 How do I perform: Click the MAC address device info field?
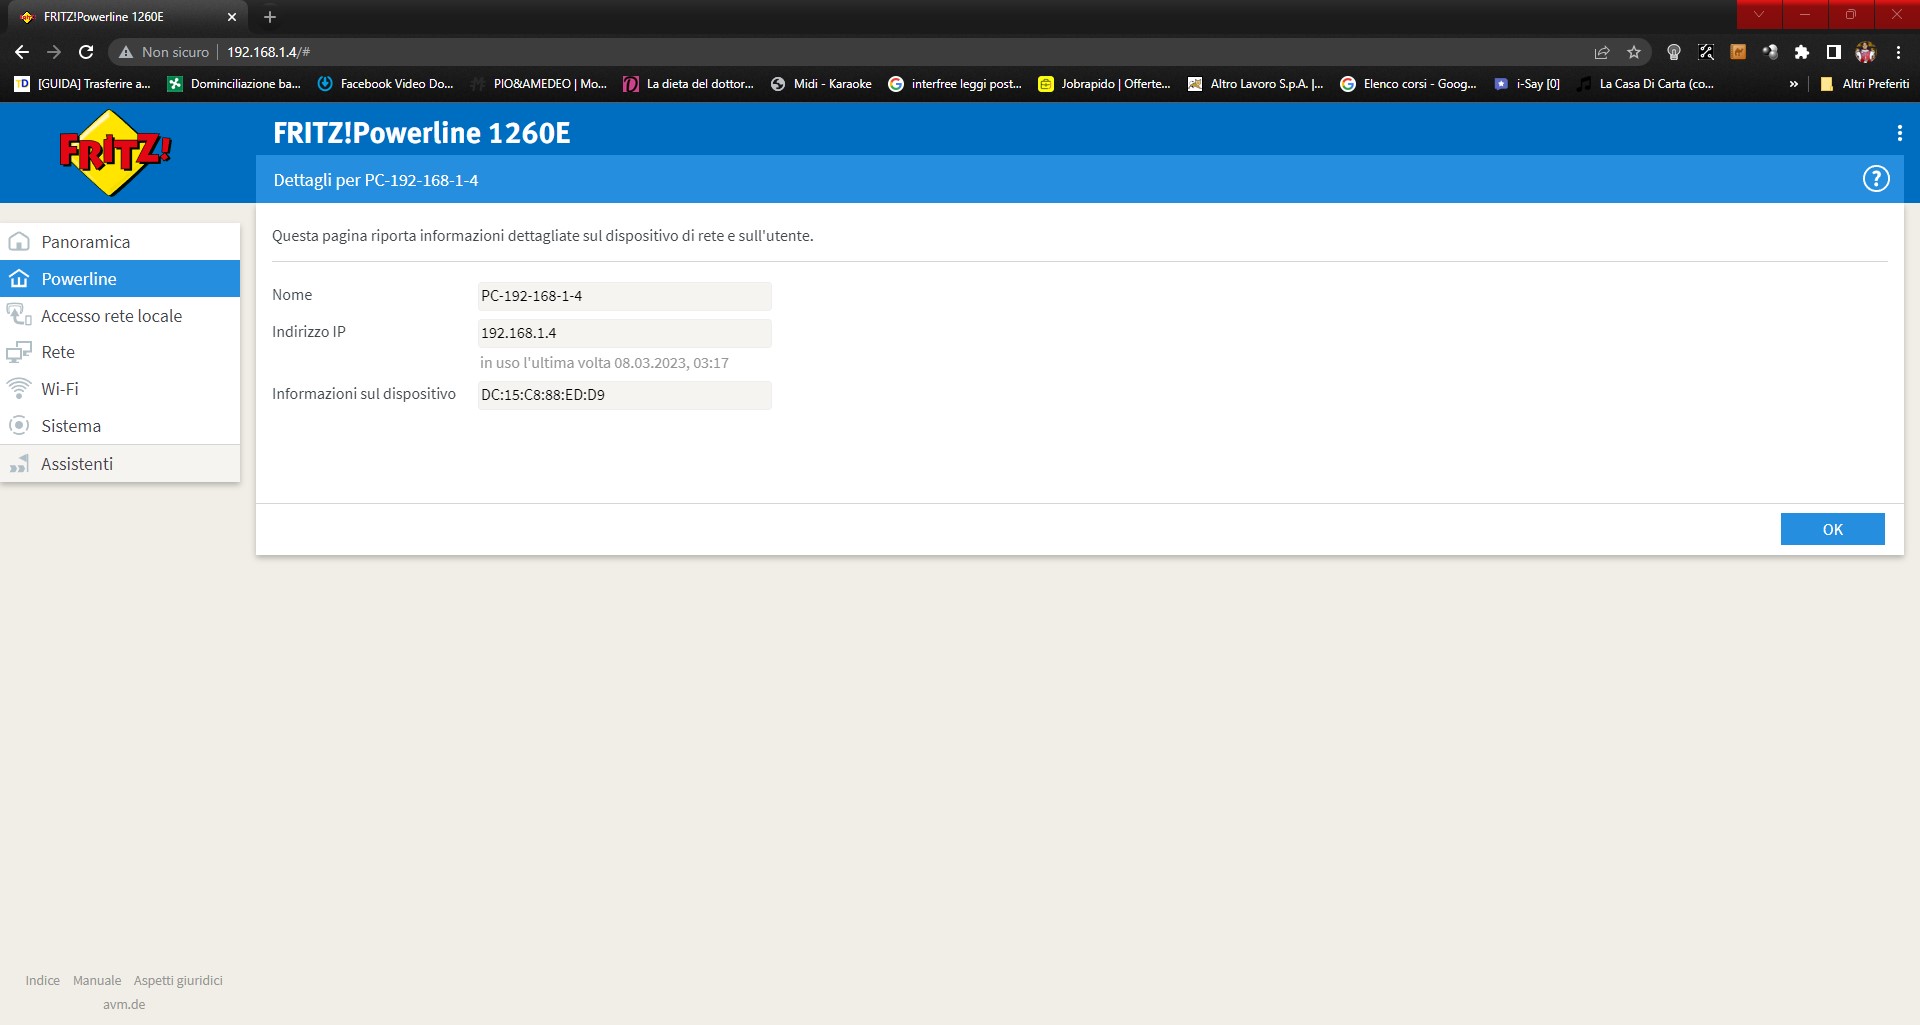(x=624, y=395)
